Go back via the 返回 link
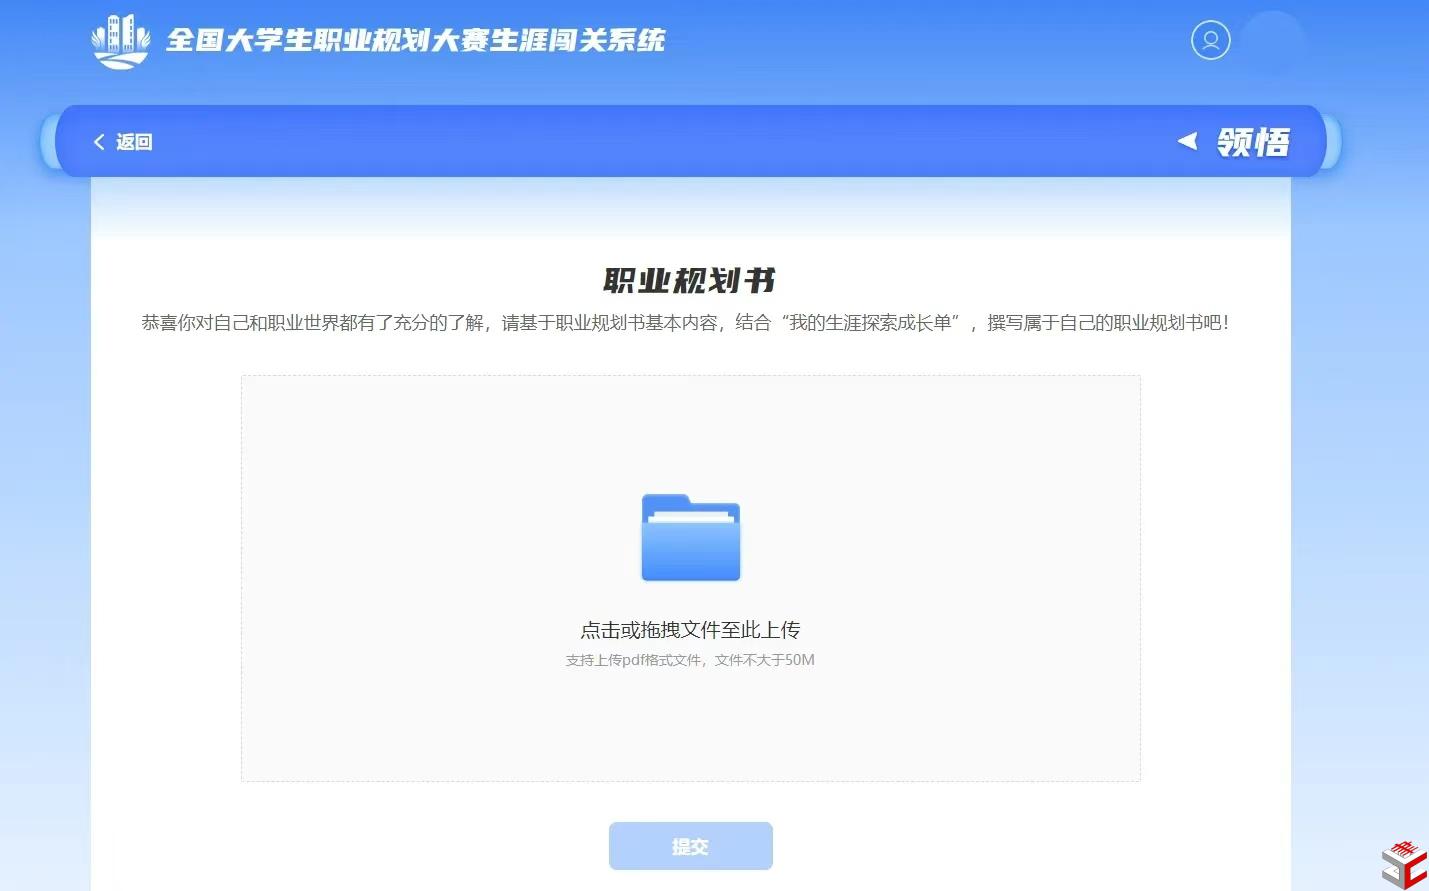 click(x=133, y=142)
